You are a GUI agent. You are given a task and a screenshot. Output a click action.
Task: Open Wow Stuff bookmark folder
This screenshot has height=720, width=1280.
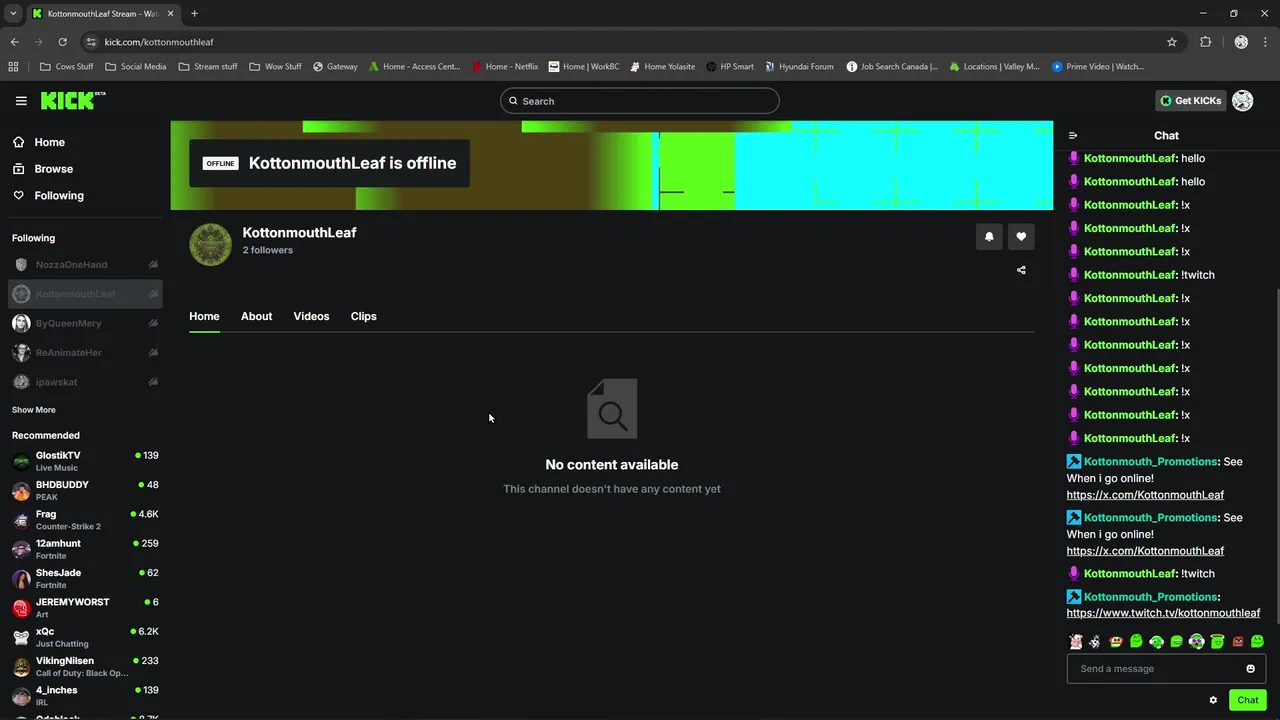[275, 67]
